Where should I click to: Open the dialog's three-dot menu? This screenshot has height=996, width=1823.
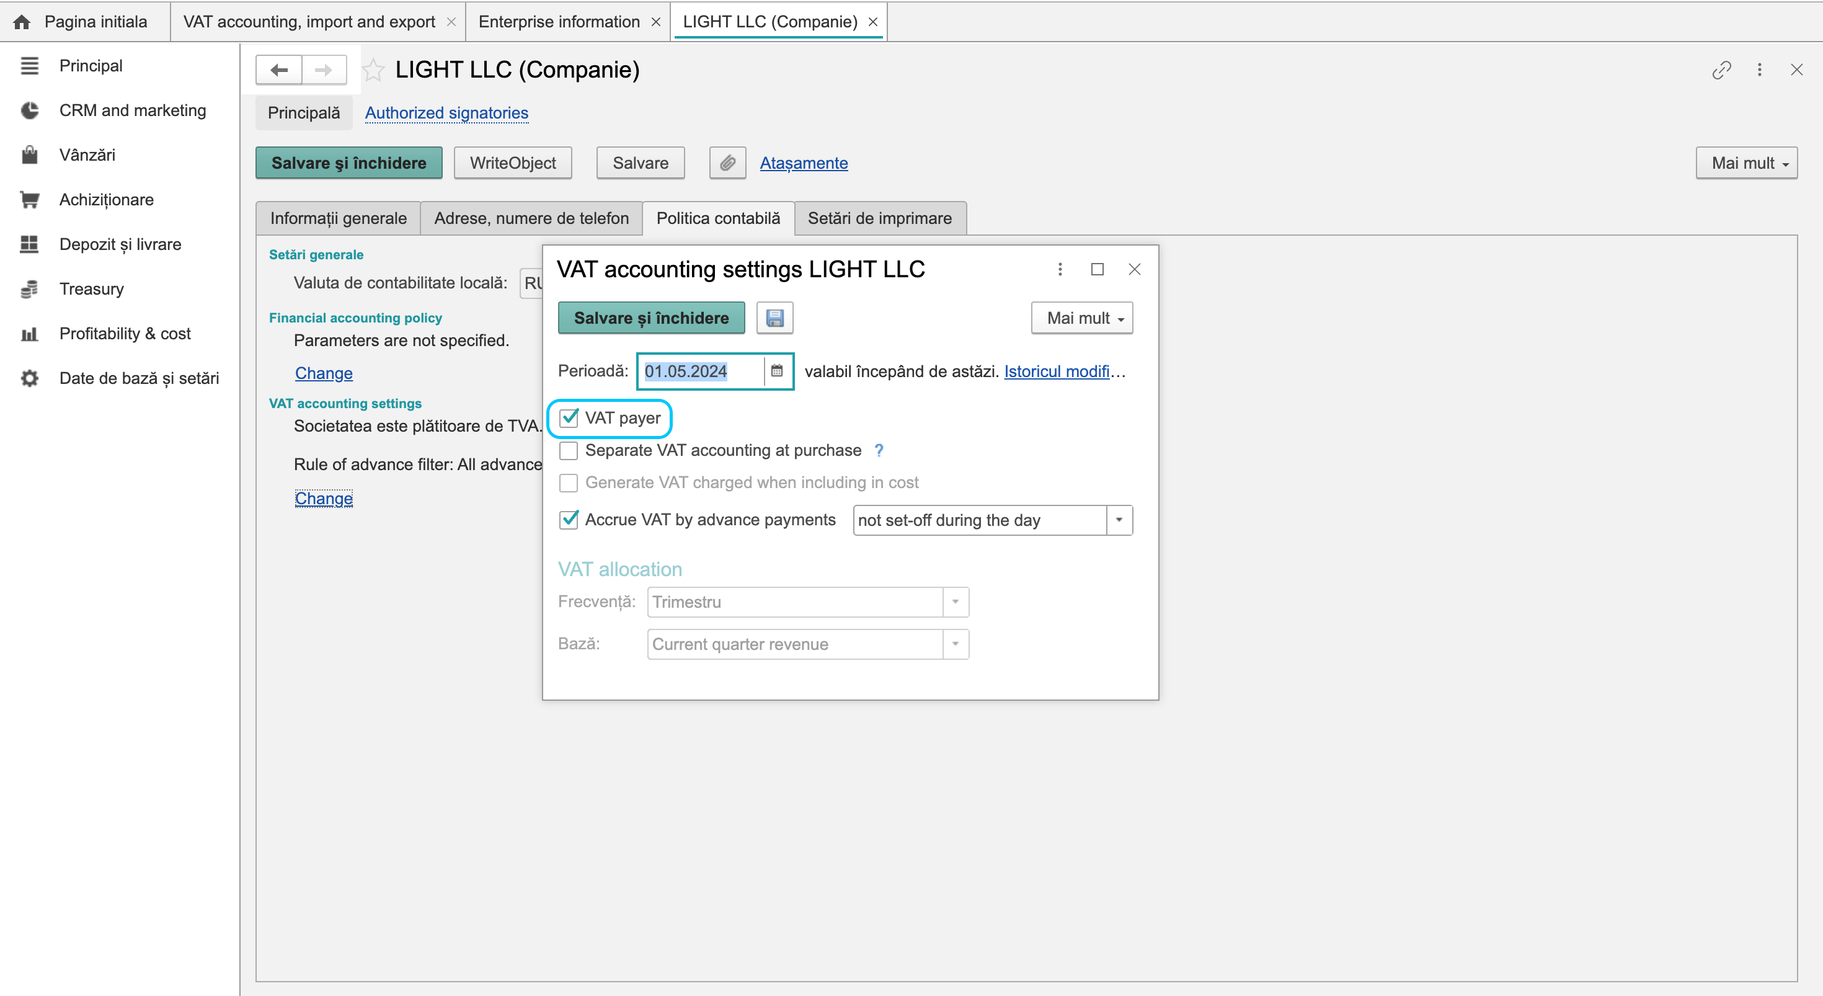[x=1060, y=269]
